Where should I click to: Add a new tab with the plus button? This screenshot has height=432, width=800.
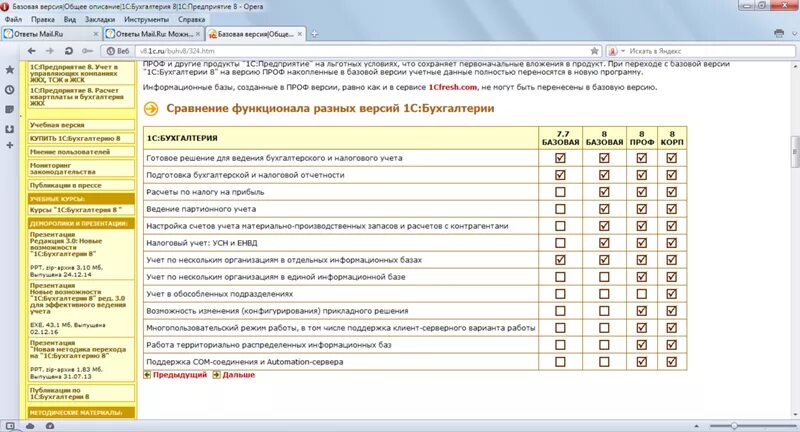click(314, 34)
